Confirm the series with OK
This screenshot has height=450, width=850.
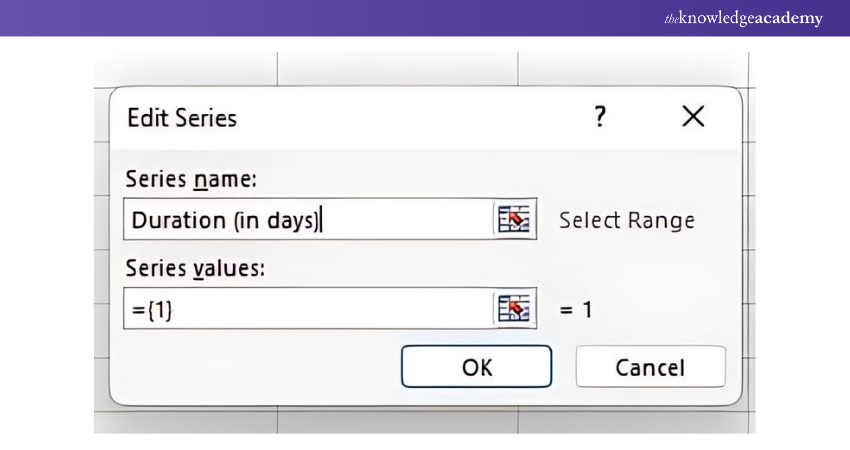[476, 367]
